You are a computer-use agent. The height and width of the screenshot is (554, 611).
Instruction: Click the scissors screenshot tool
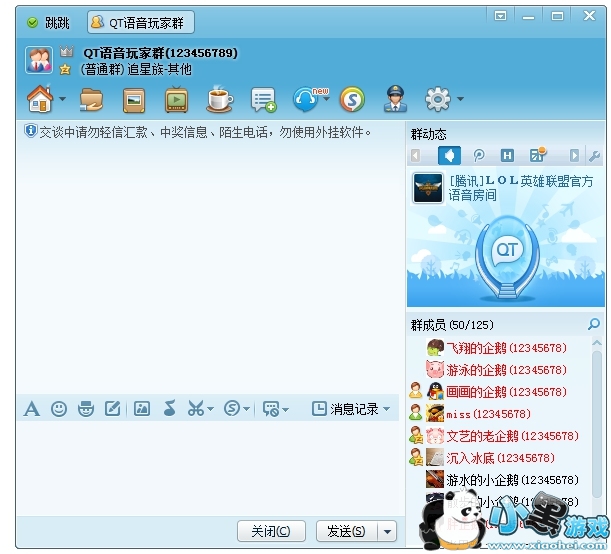(196, 409)
